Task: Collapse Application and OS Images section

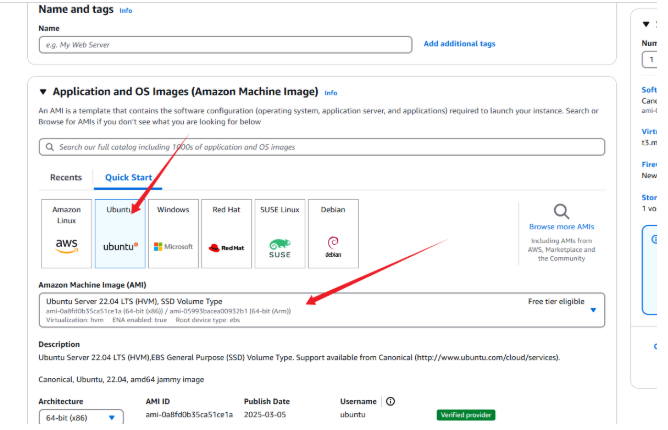Action: (x=43, y=92)
